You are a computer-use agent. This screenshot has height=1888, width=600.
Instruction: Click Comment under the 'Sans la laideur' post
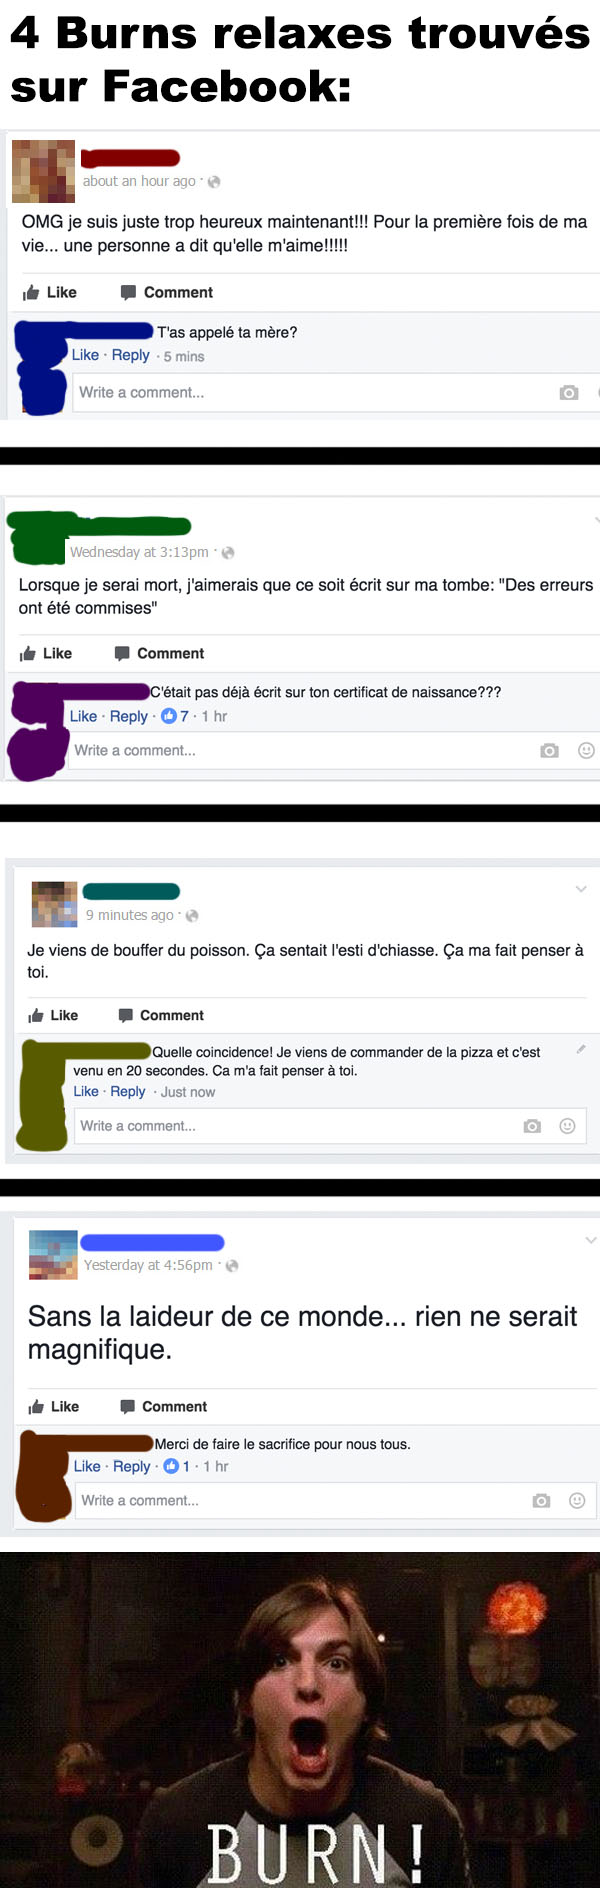[164, 1406]
